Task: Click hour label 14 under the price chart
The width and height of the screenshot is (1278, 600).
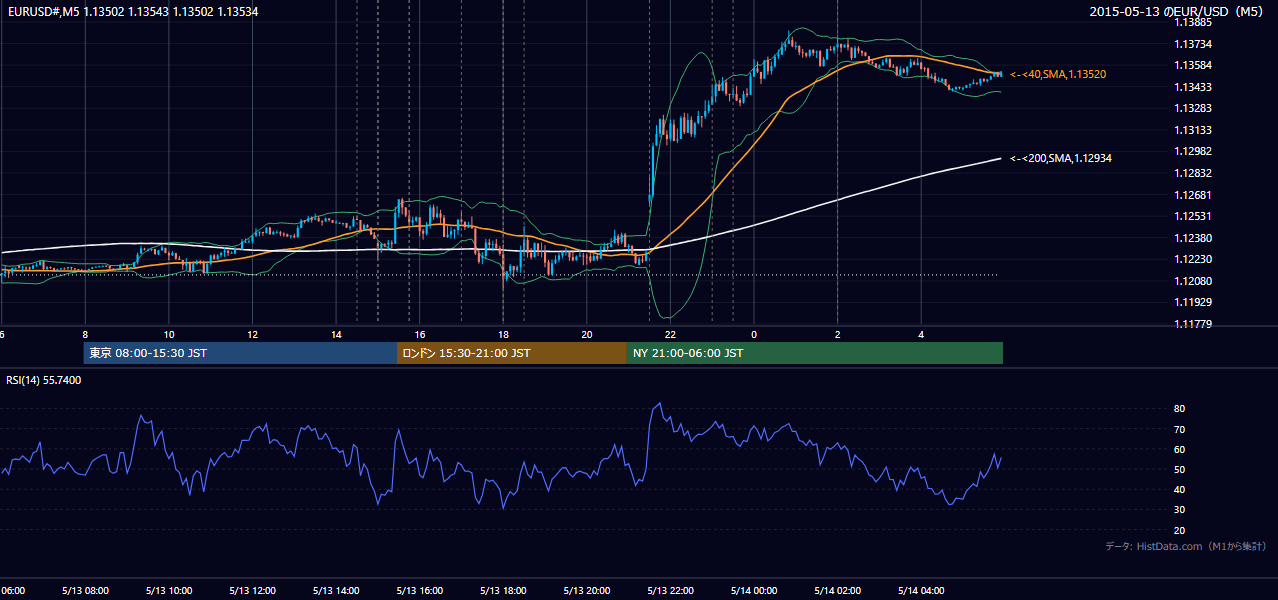Action: (x=336, y=334)
